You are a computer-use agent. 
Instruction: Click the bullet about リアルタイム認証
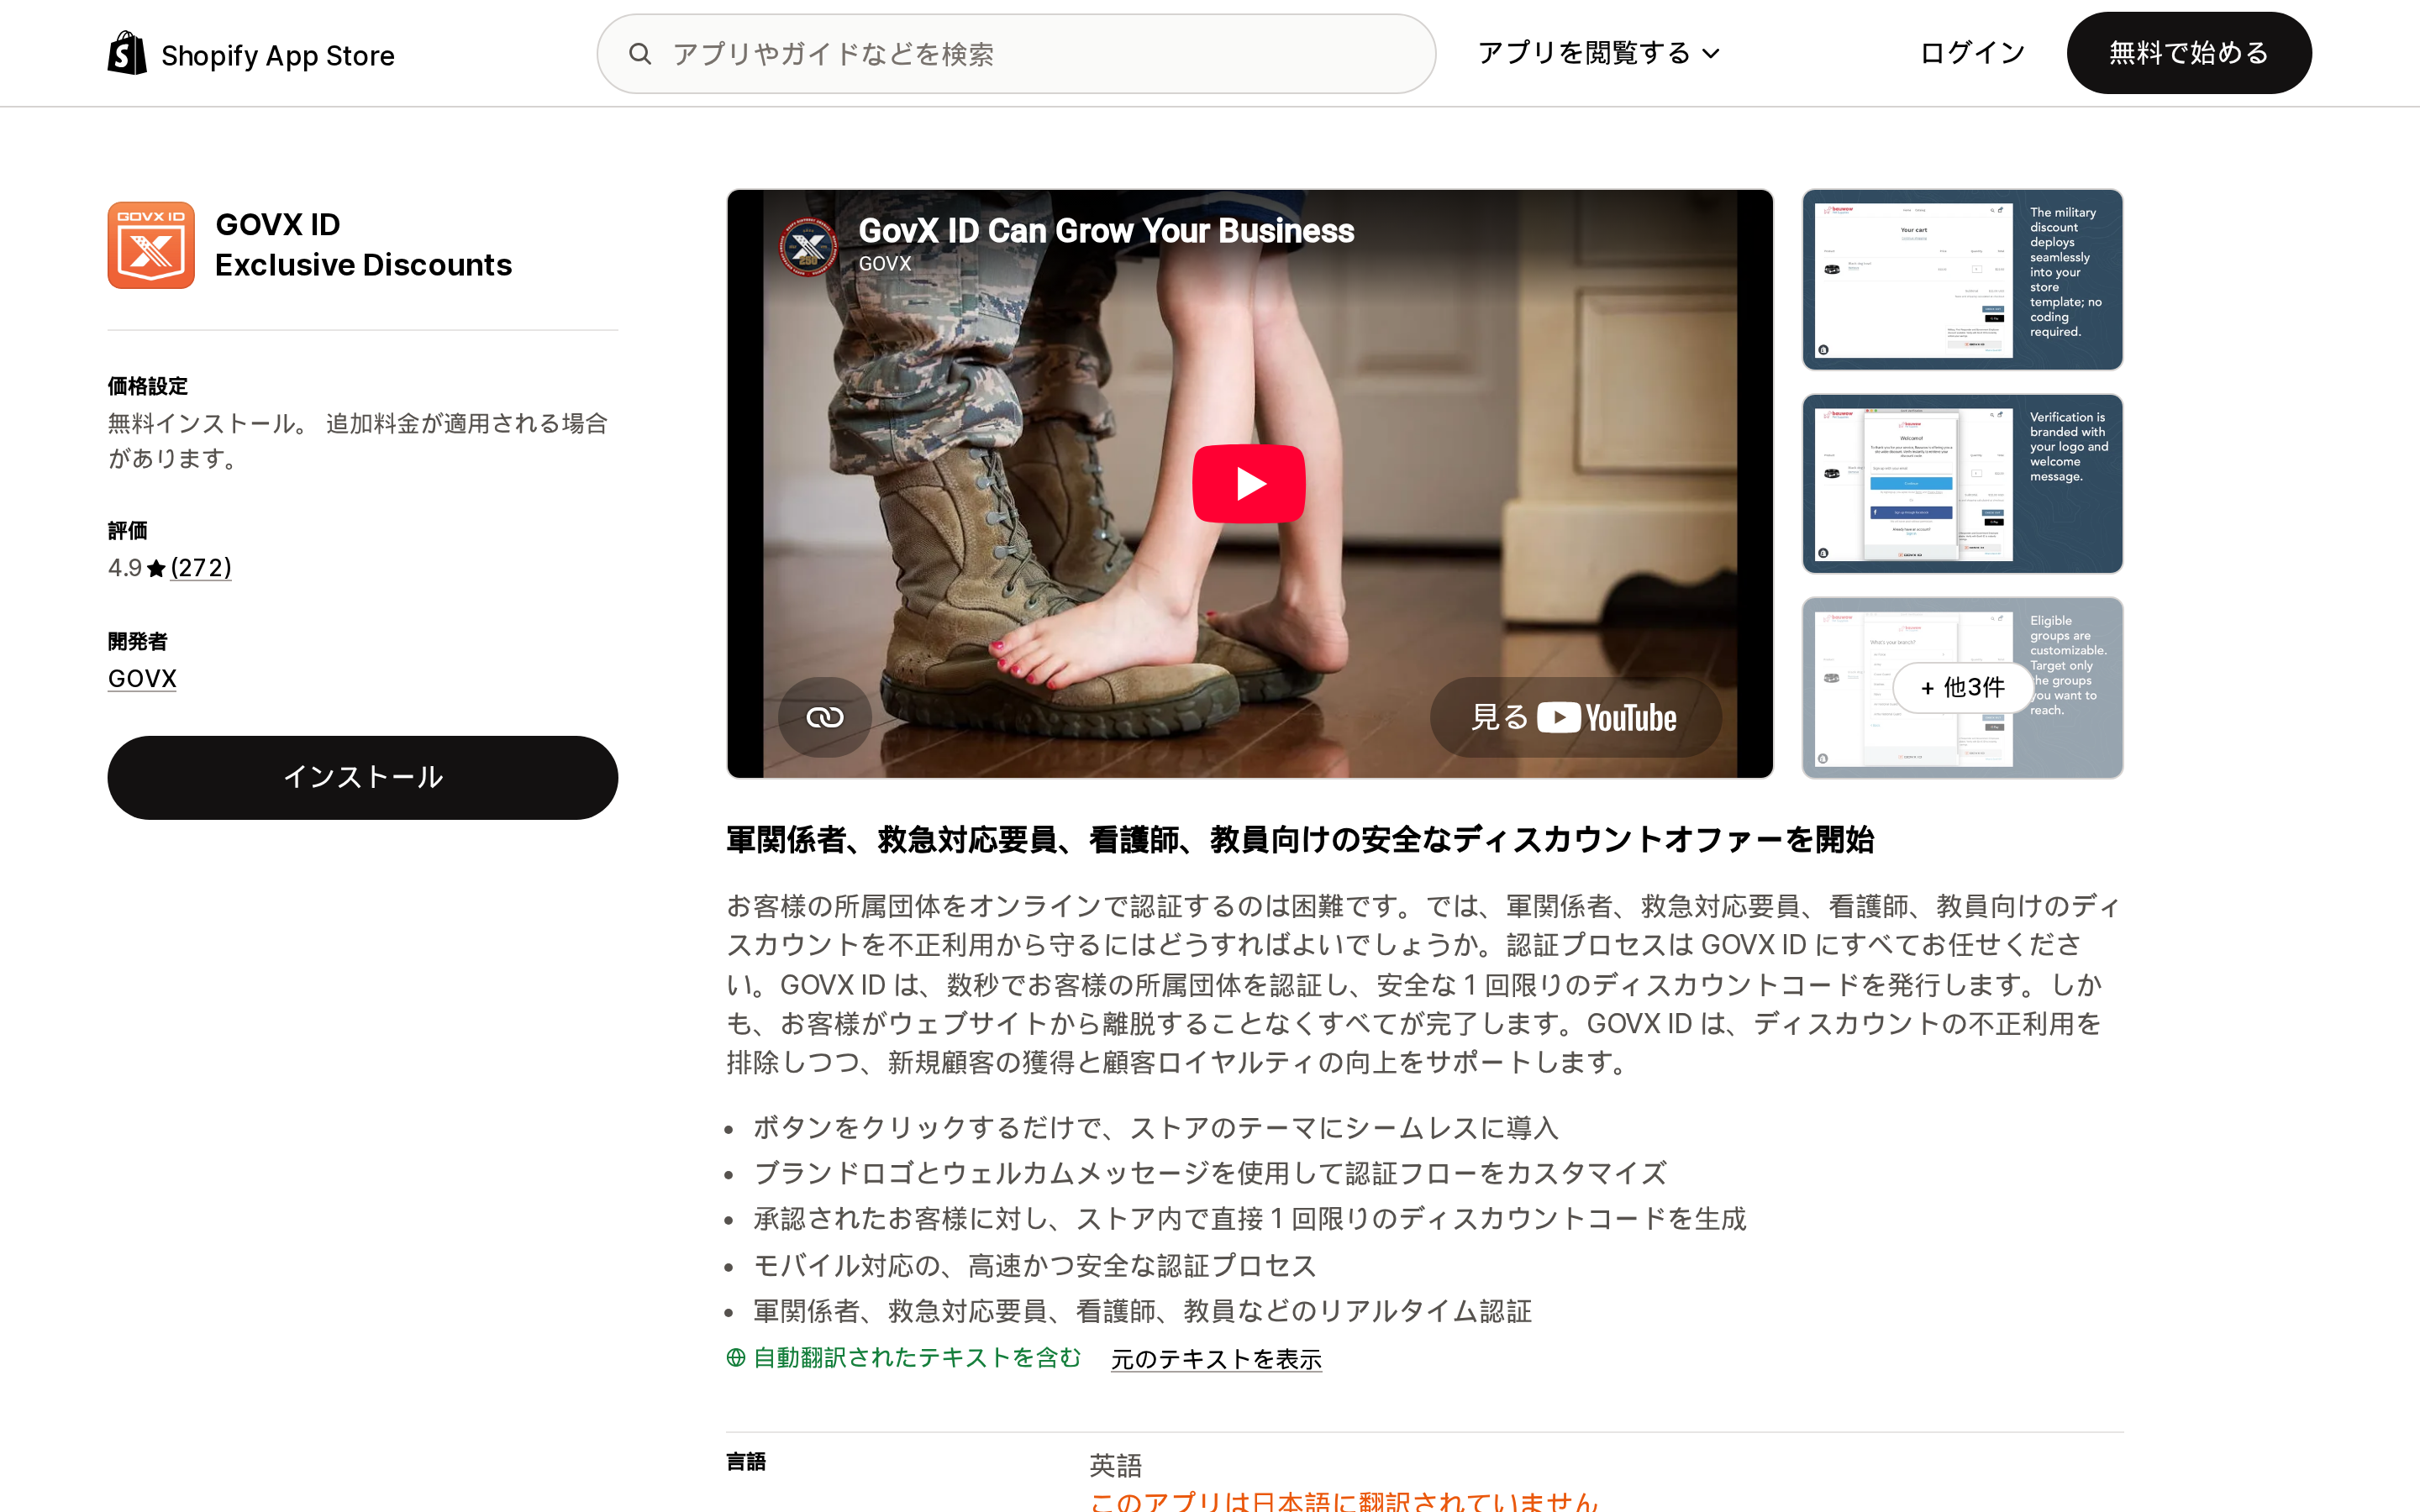pos(1143,1312)
